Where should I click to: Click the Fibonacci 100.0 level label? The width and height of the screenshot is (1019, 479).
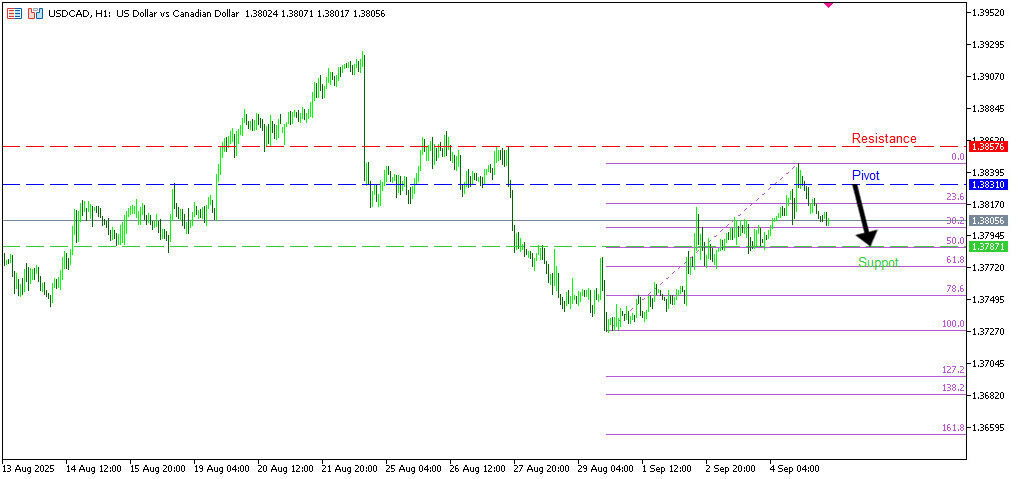[952, 324]
